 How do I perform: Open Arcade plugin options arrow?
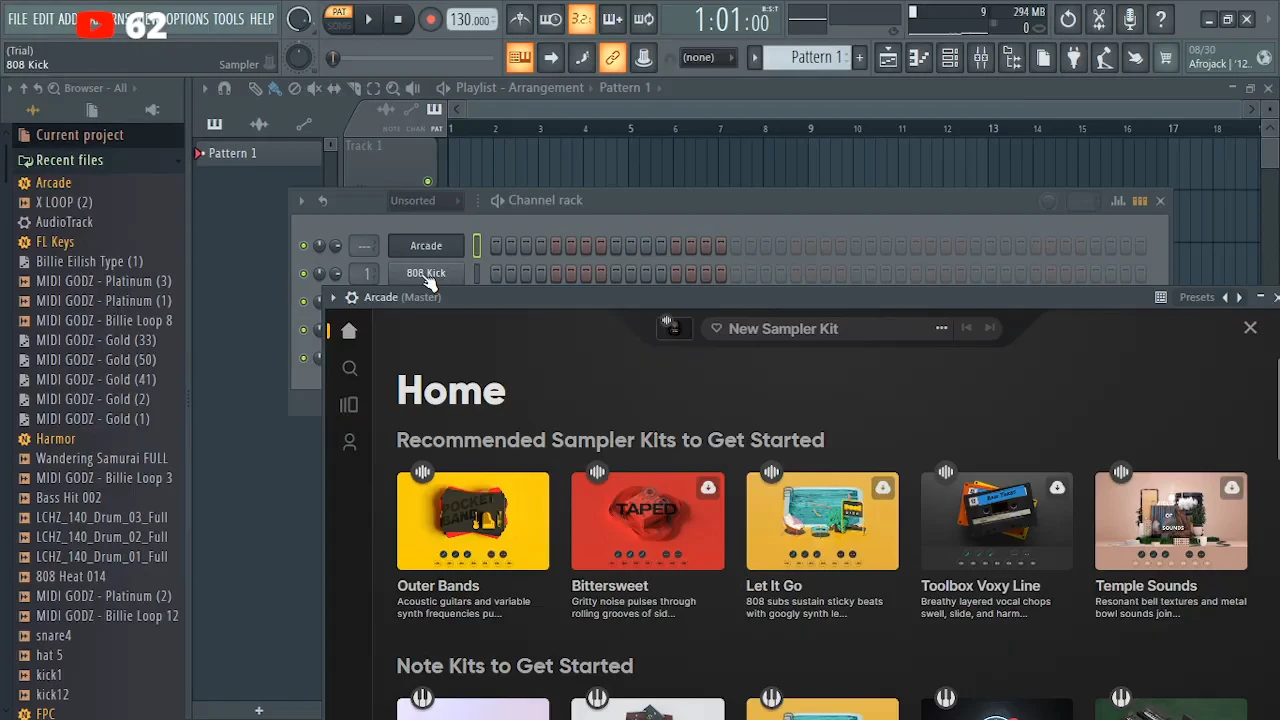(x=333, y=297)
